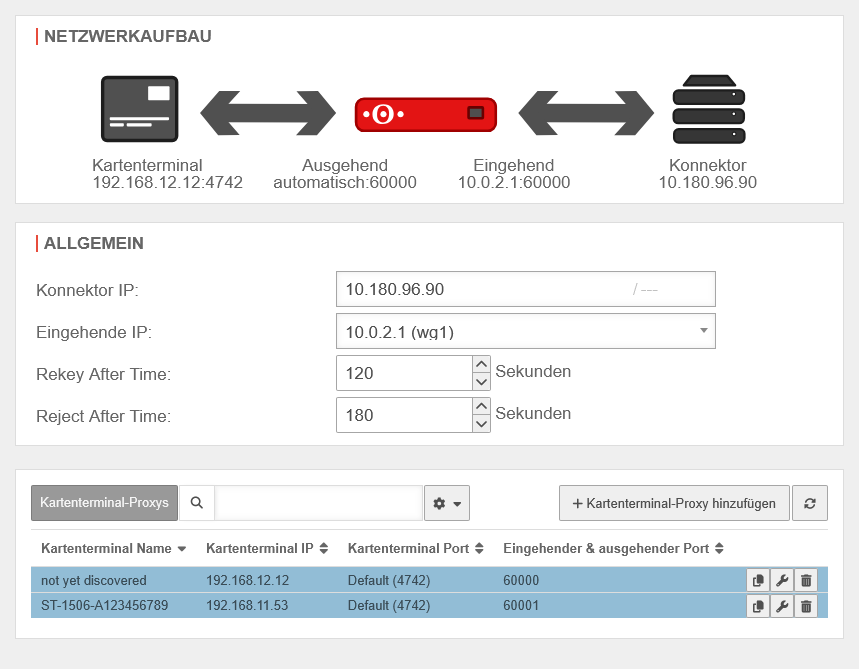Viewport: 859px width, 669px height.
Task: Decrease Rekey After Time value
Action: (x=481, y=382)
